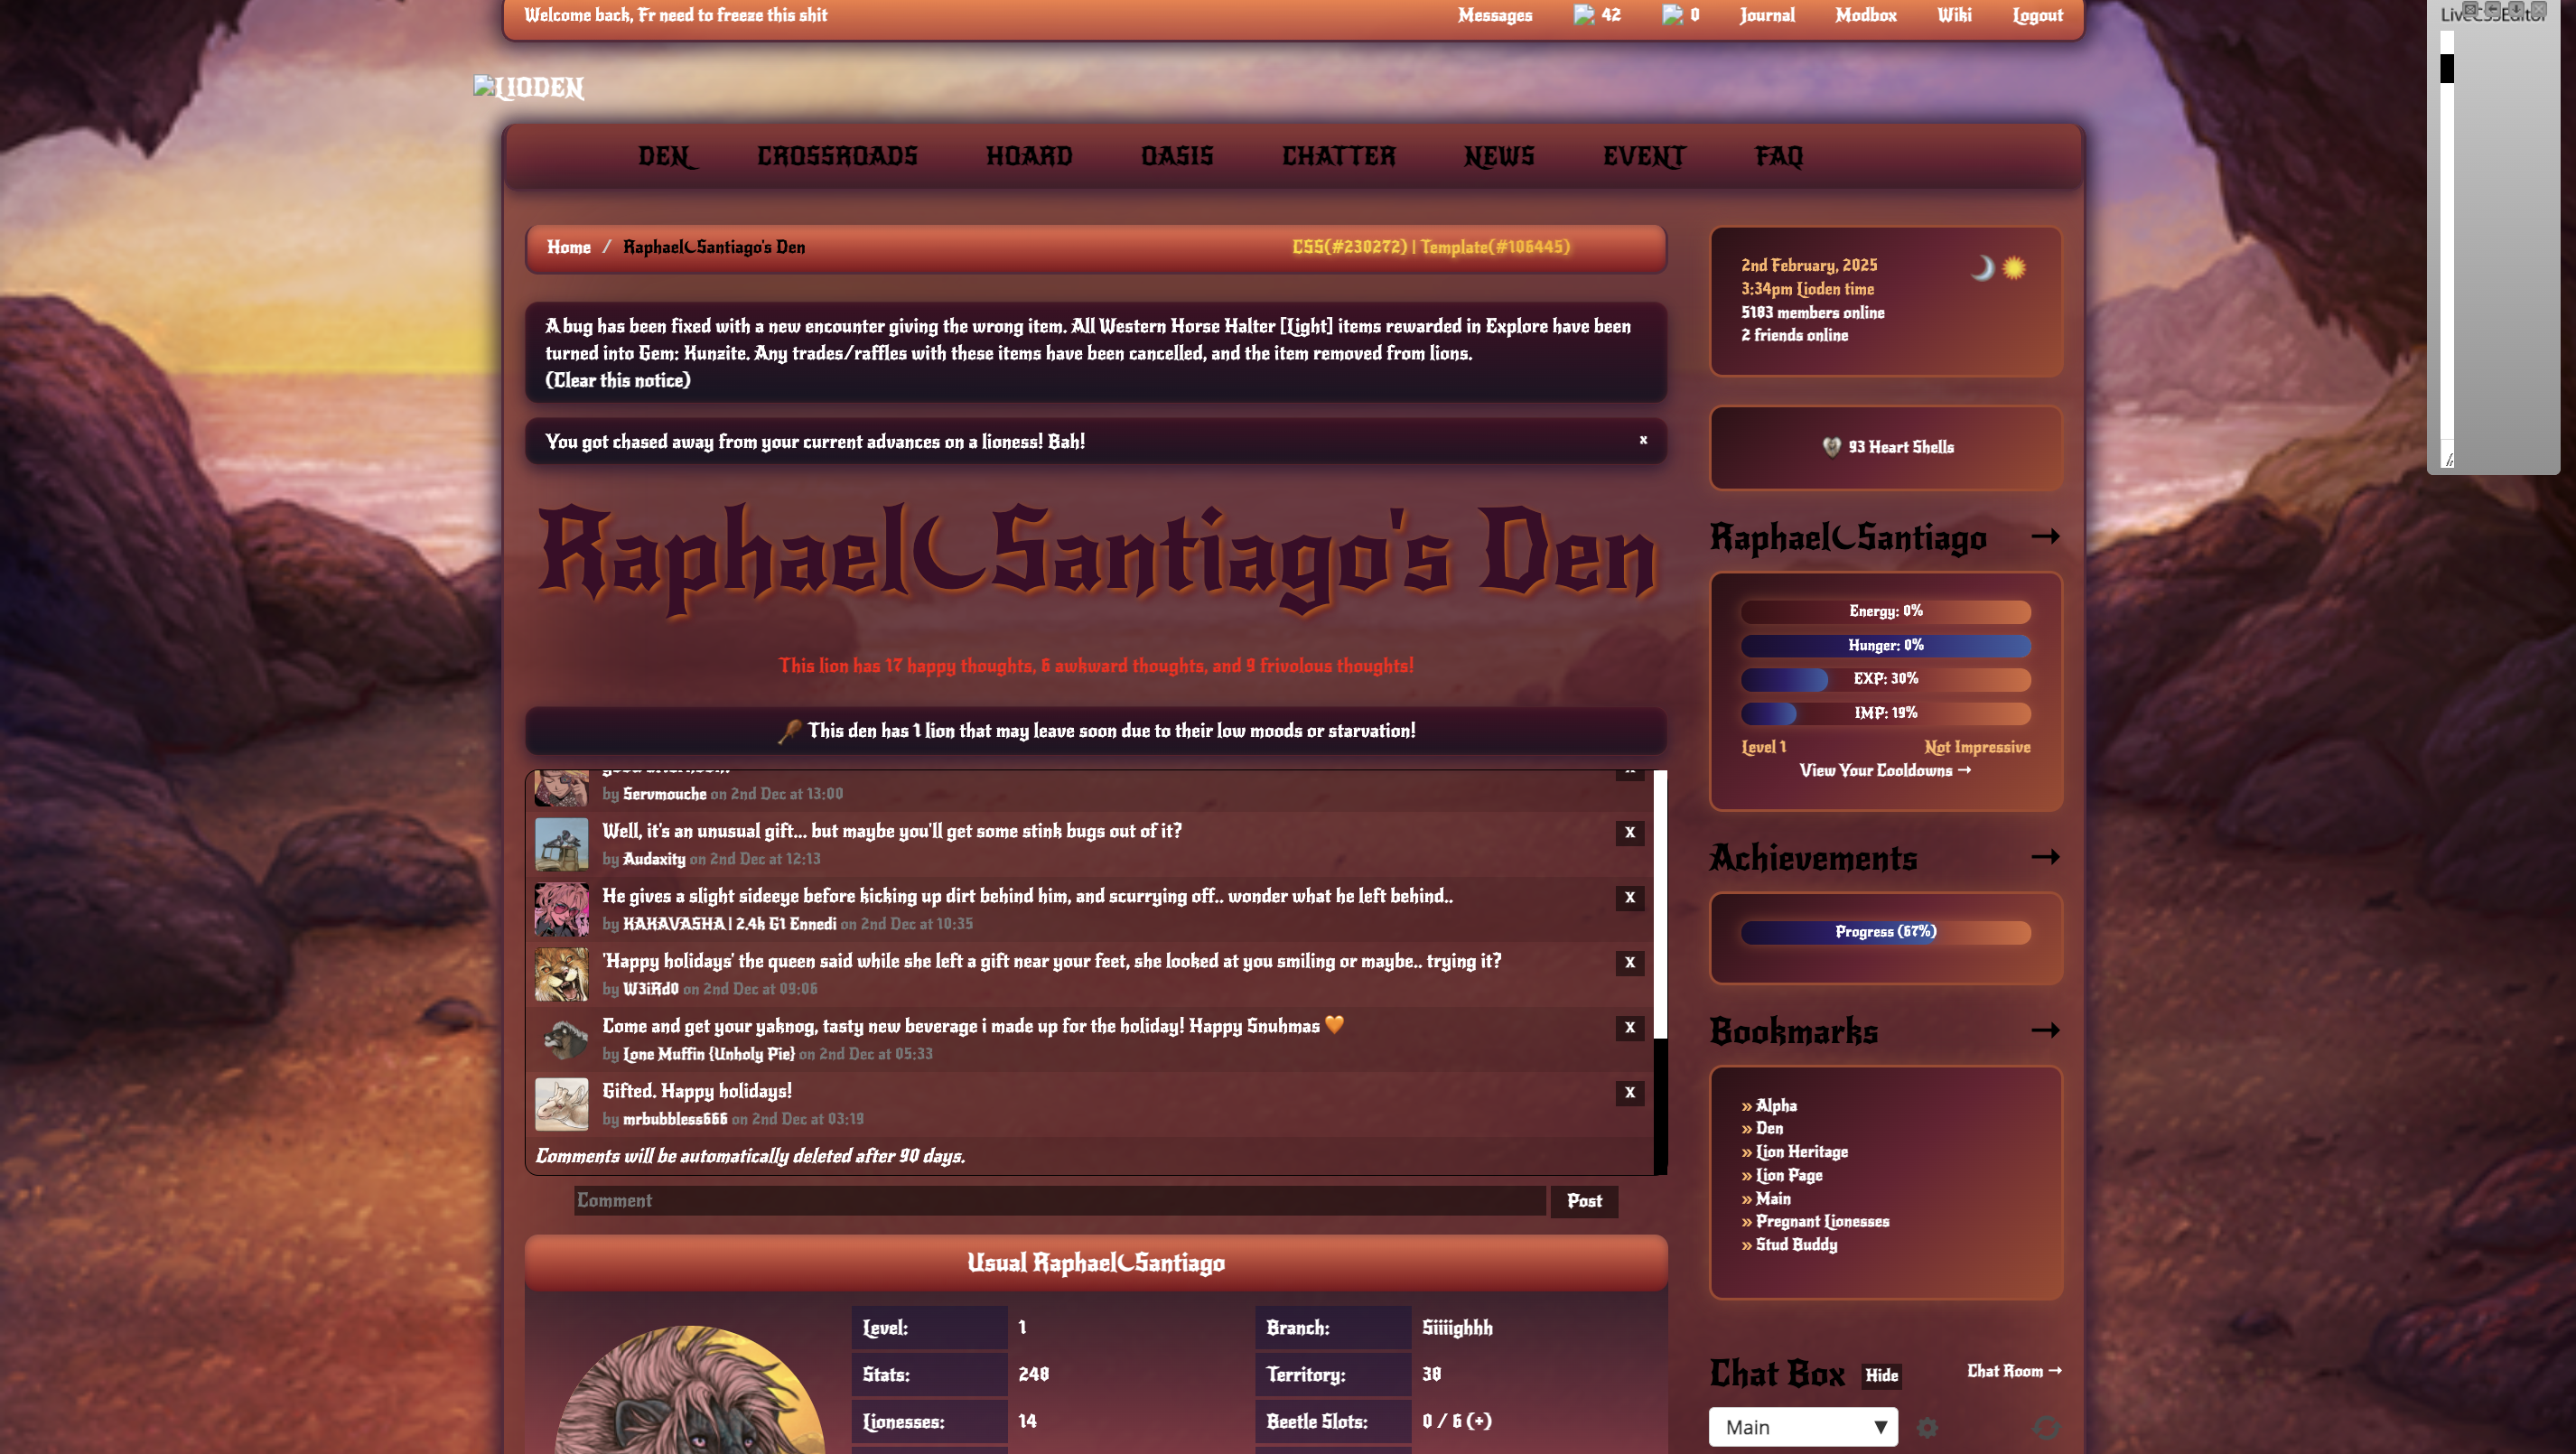Click the Energy 0% bar

pyautogui.click(x=1886, y=611)
